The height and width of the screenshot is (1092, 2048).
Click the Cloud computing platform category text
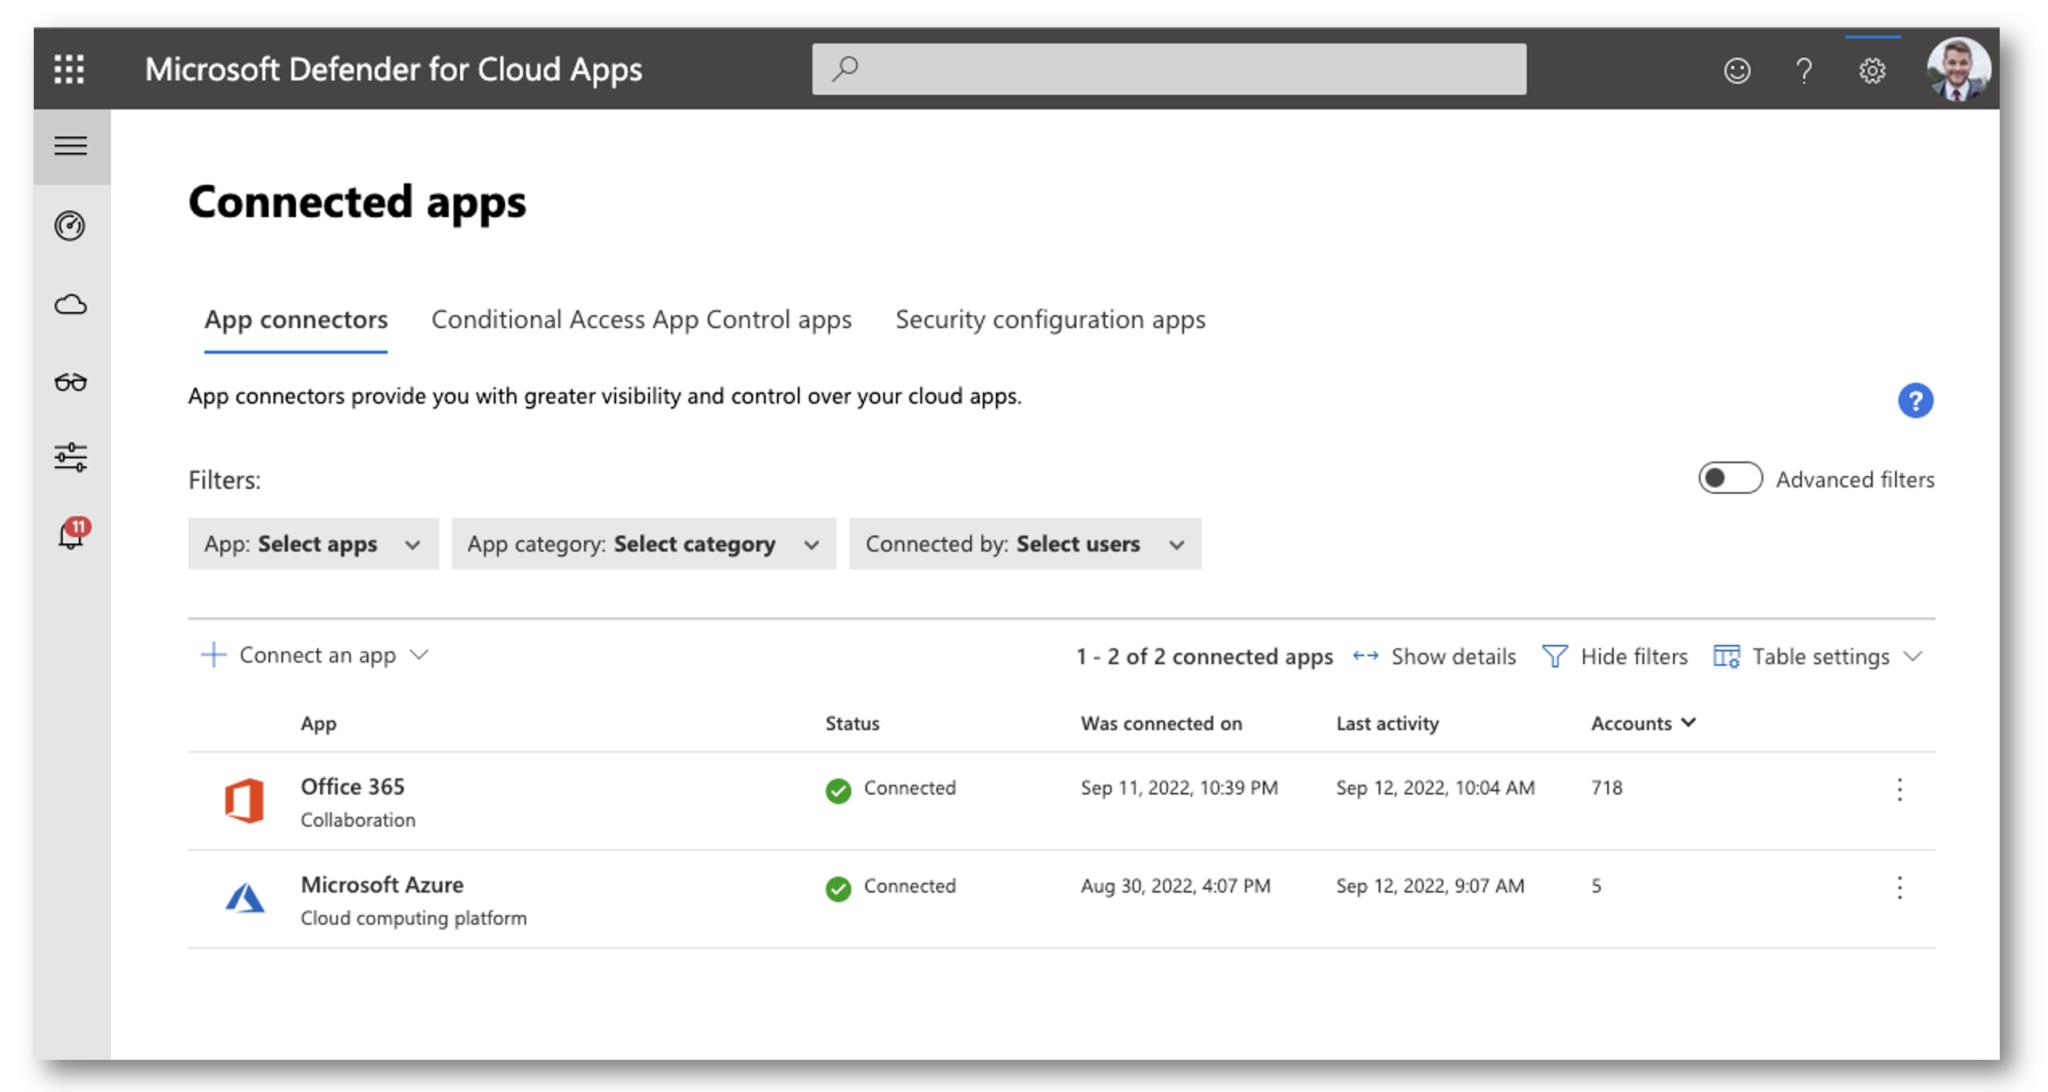point(413,918)
